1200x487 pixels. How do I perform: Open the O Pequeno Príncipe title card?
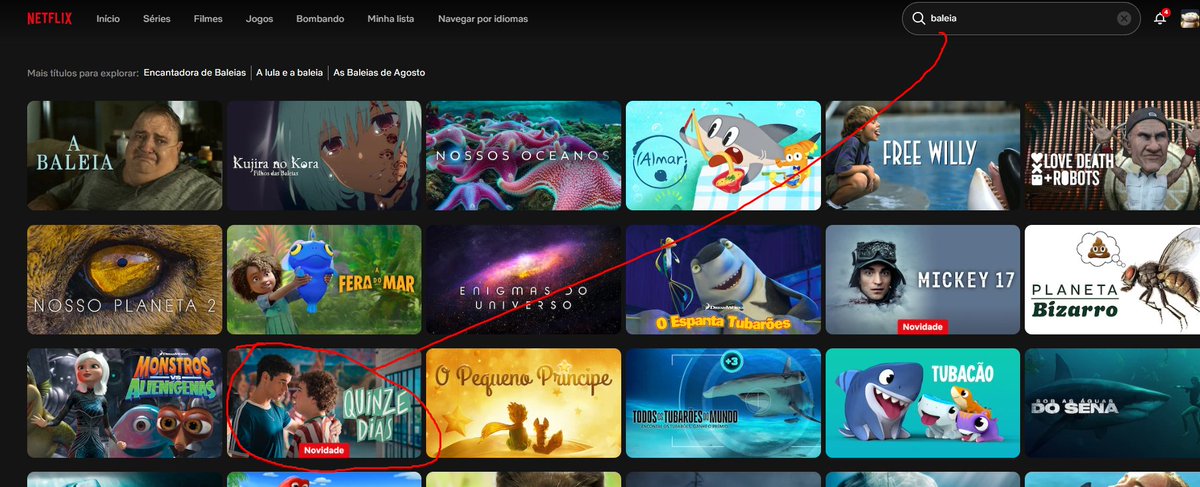(523, 403)
